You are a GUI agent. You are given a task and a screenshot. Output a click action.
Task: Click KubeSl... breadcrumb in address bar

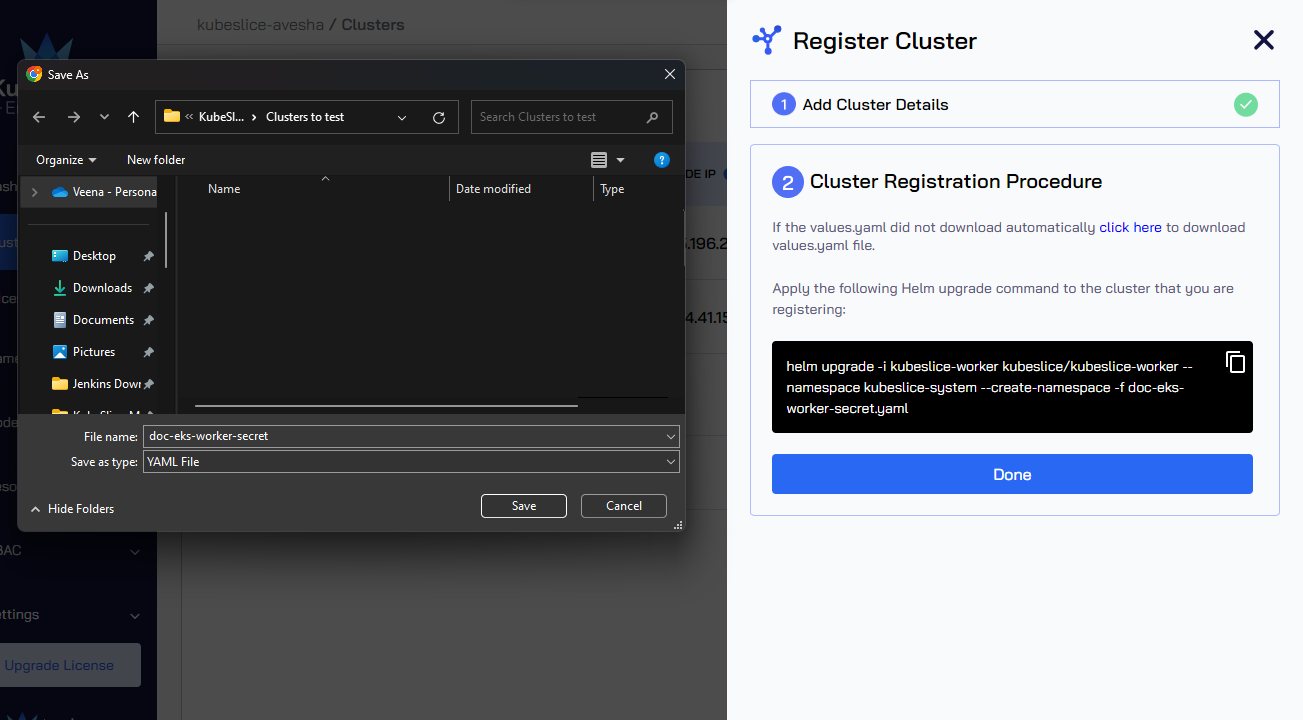click(x=221, y=117)
